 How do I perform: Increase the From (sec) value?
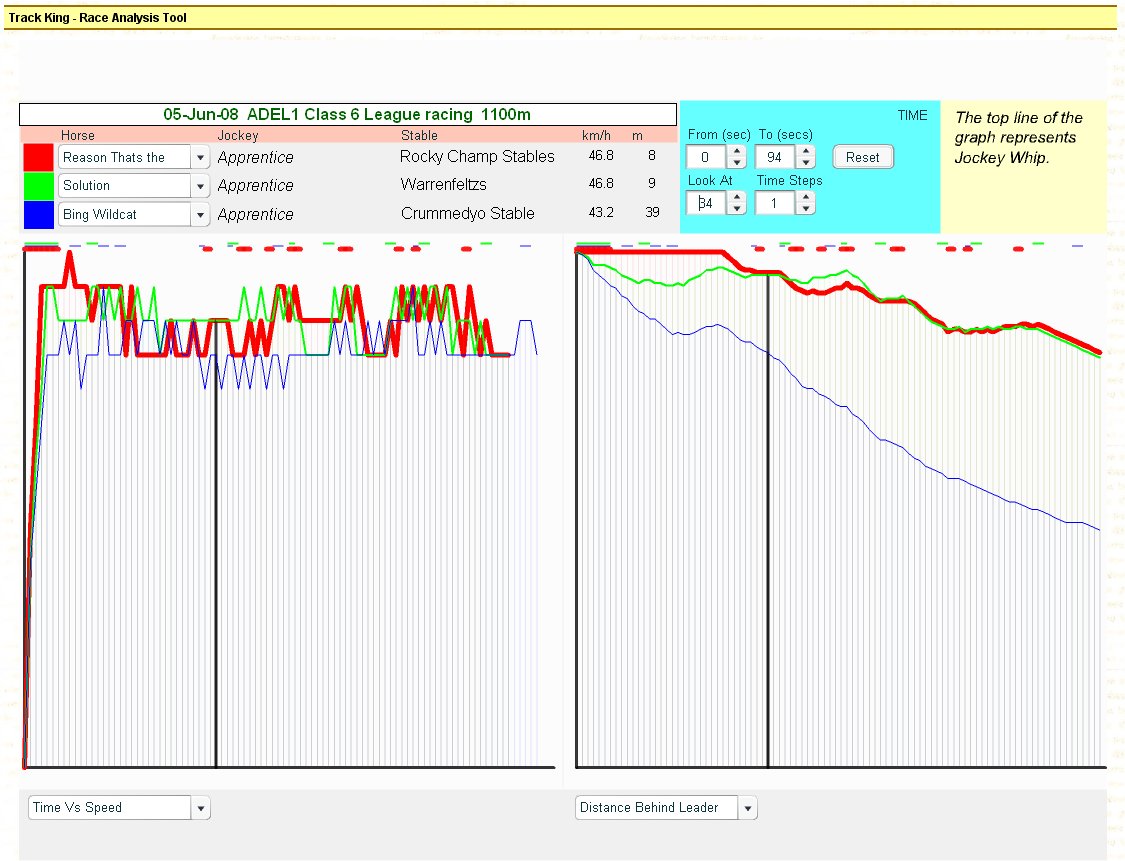pyautogui.click(x=737, y=152)
